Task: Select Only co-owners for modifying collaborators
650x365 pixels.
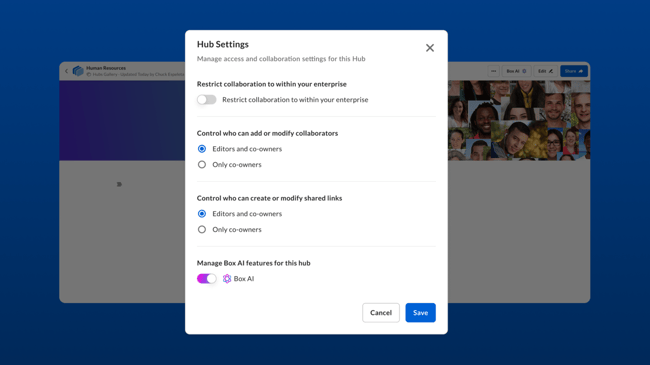Action: [x=202, y=165]
